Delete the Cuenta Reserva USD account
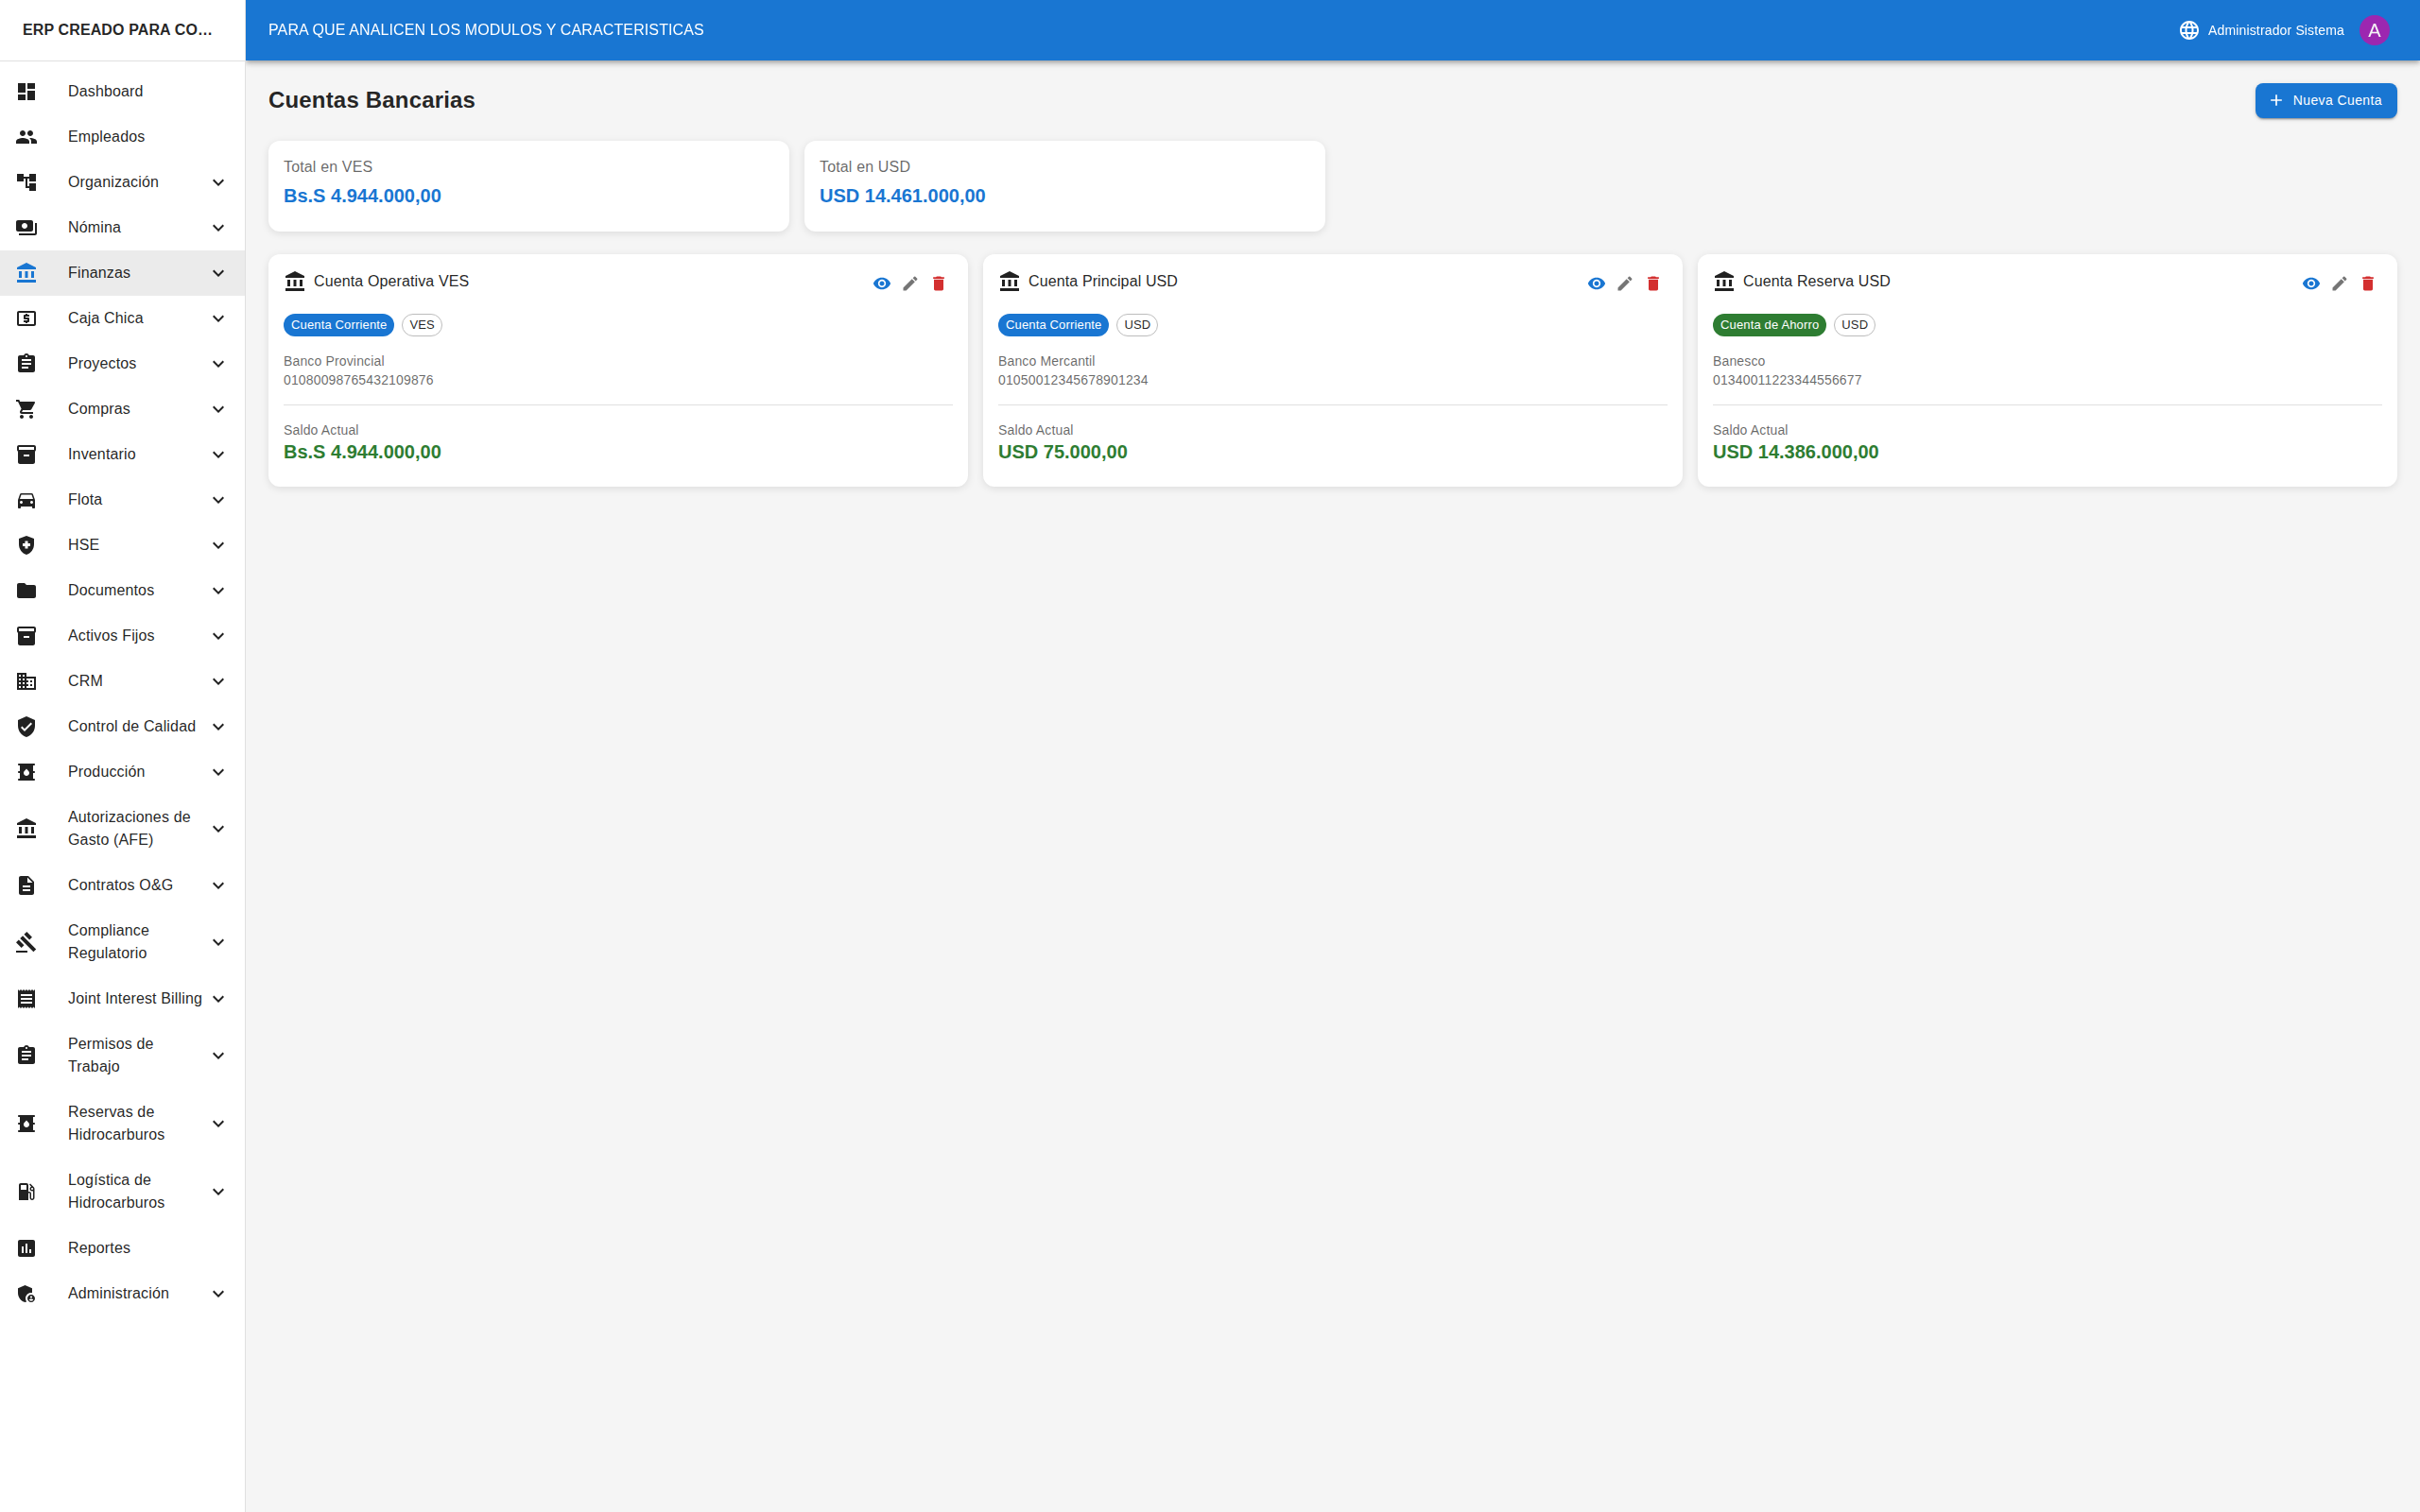The image size is (2420, 1512). tap(2367, 284)
